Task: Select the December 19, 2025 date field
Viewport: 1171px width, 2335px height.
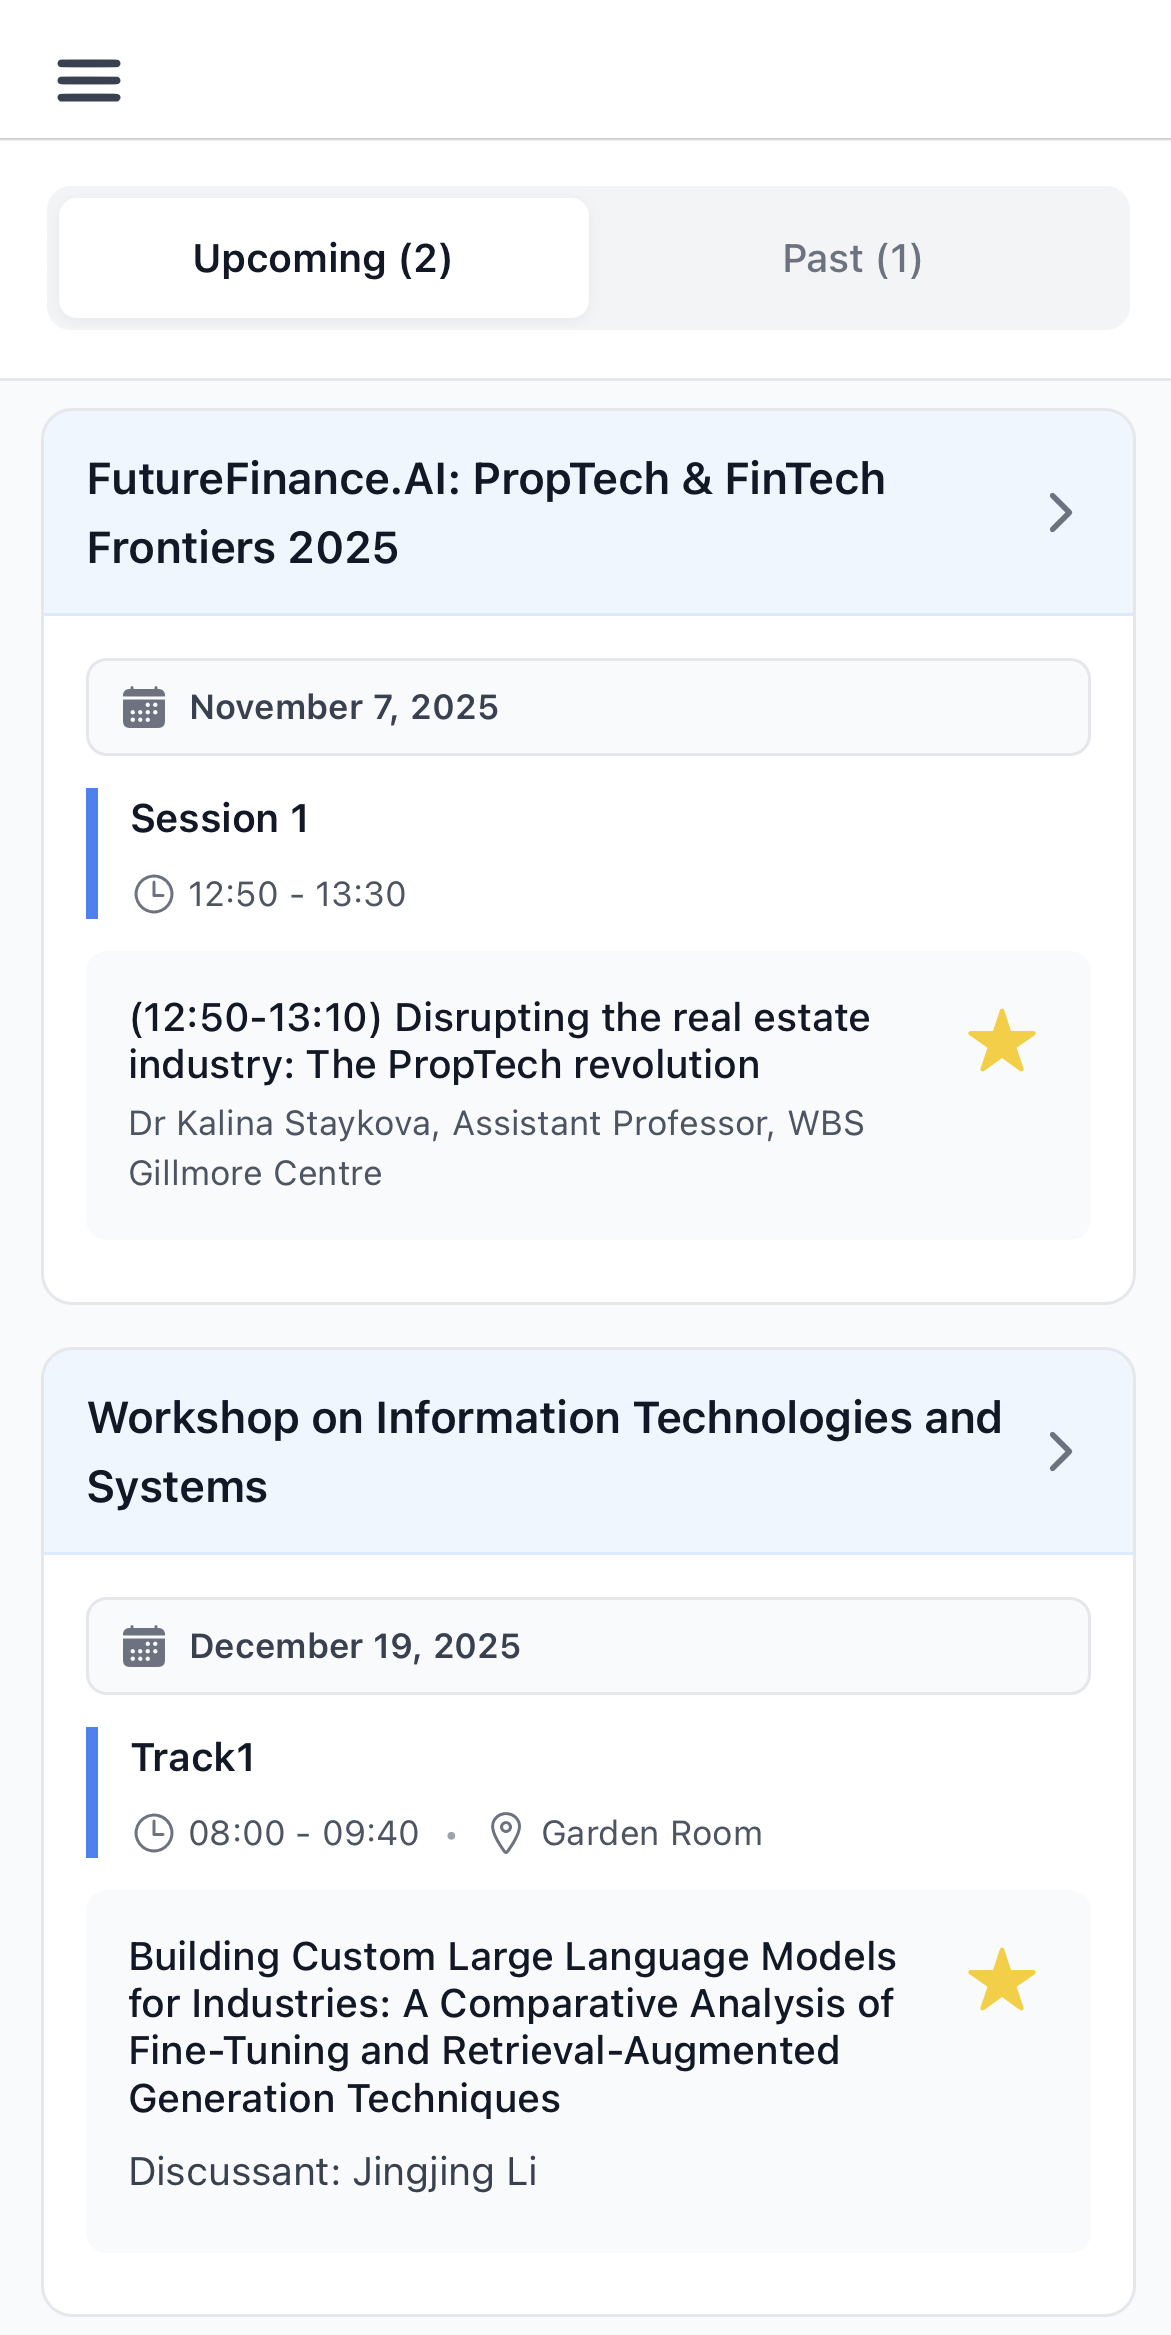Action: pyautogui.click(x=588, y=1647)
